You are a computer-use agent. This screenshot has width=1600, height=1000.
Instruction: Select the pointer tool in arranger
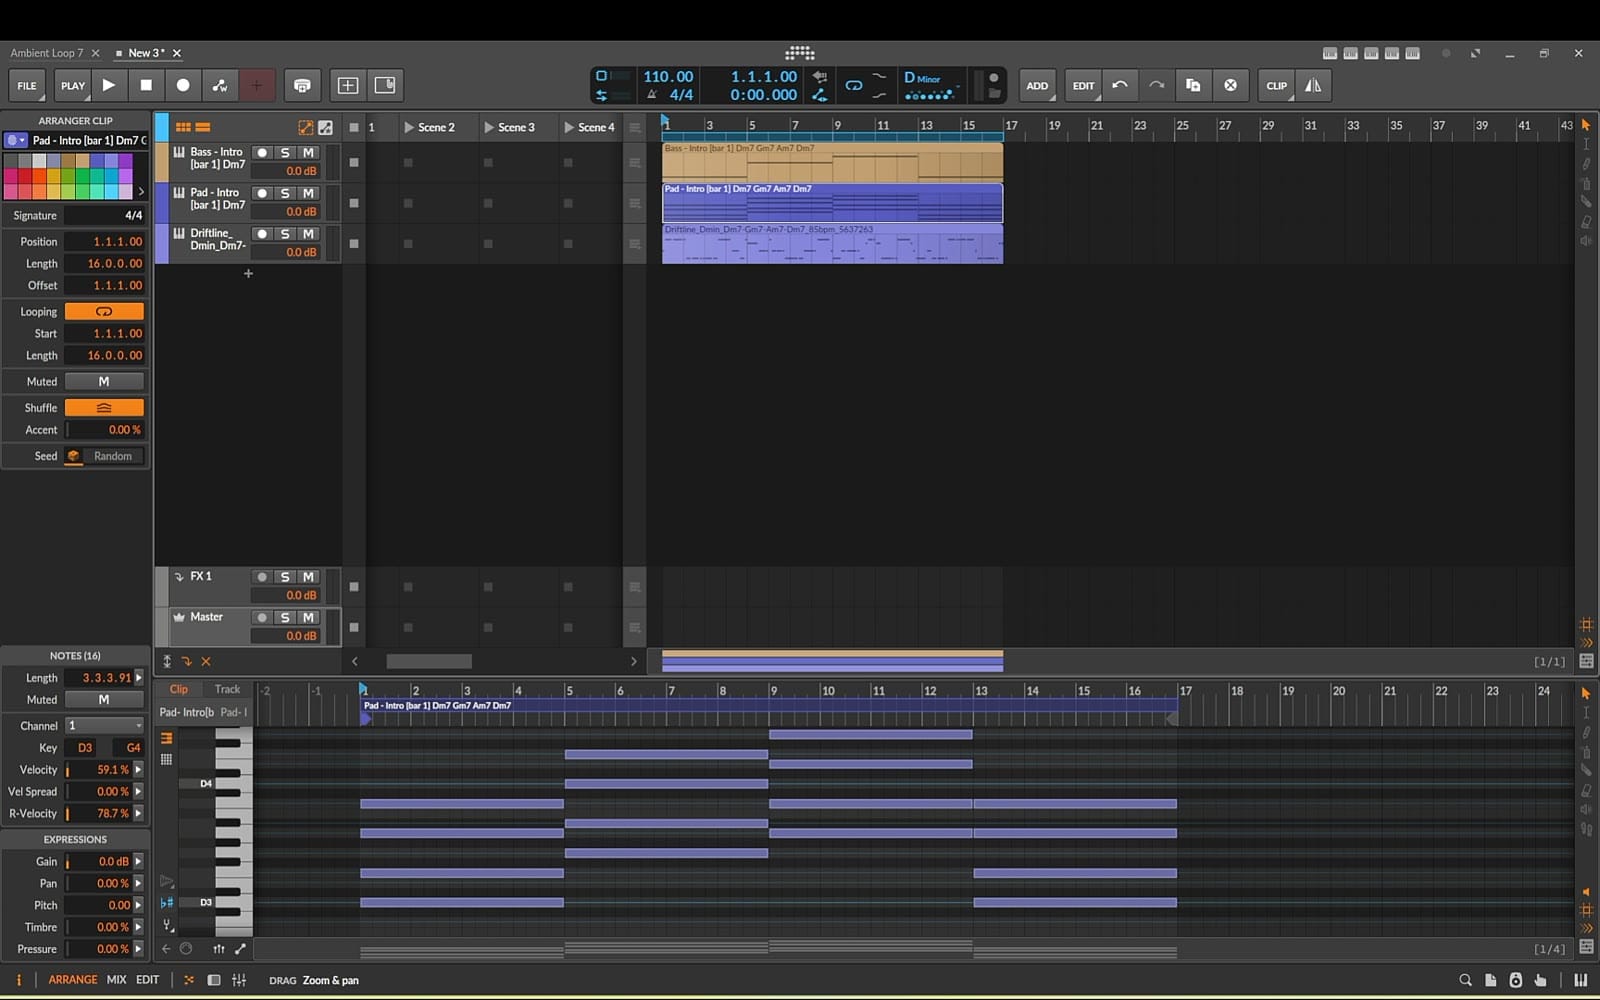coord(1586,125)
